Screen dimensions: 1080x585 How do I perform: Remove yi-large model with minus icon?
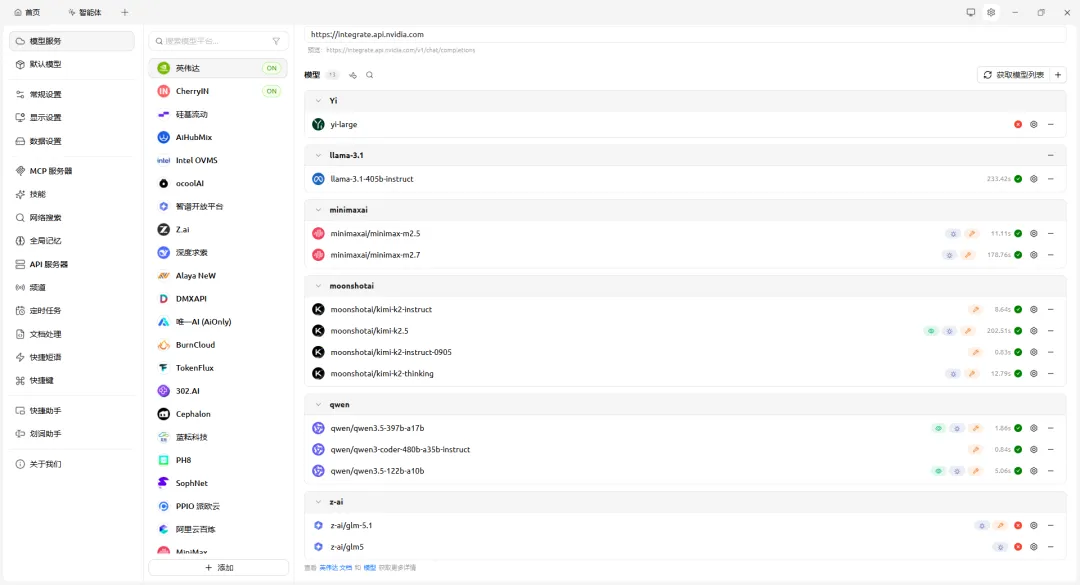pyautogui.click(x=1051, y=125)
